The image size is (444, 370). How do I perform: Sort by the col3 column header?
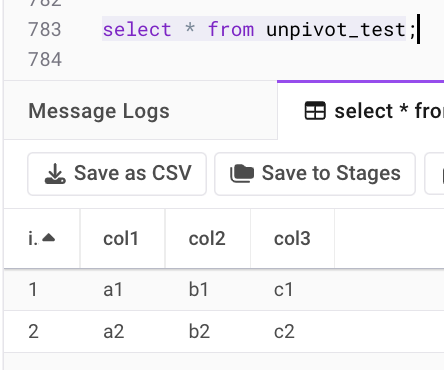click(293, 239)
